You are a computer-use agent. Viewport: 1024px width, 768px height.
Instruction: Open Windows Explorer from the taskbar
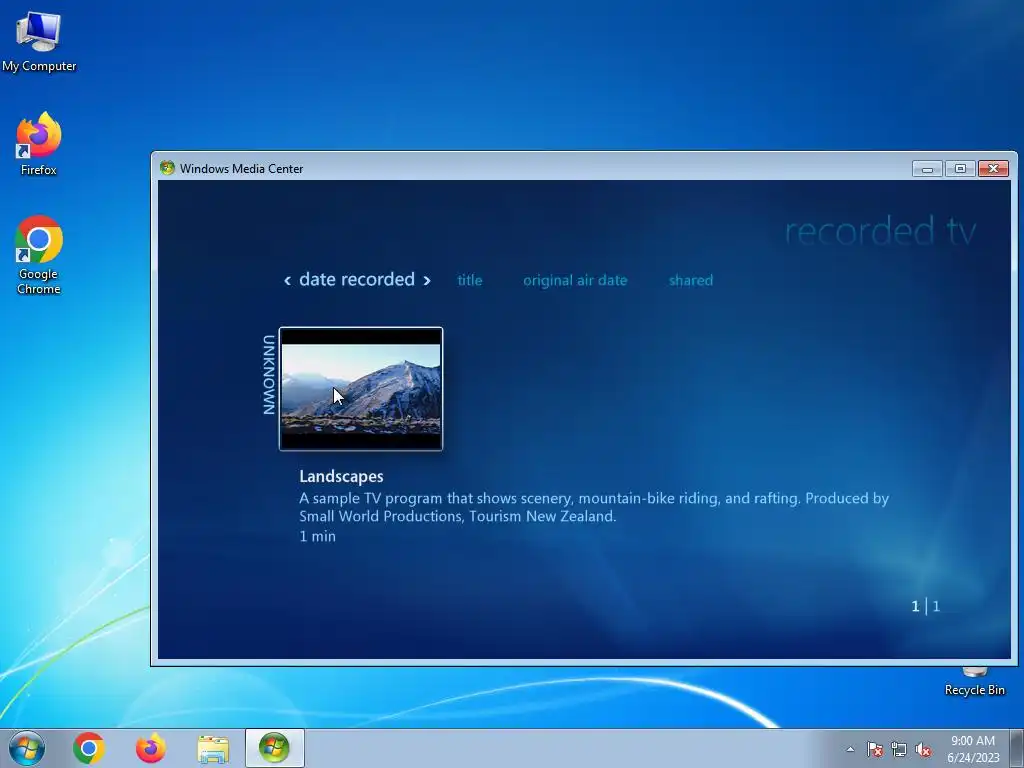pyautogui.click(x=213, y=749)
